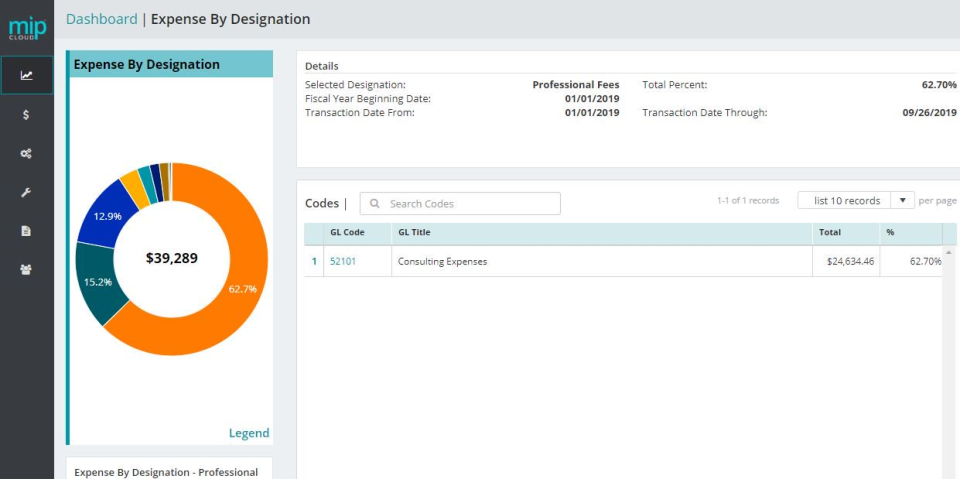The height and width of the screenshot is (479, 960).
Task: Open the list 10 records dropdown arrow
Action: pyautogui.click(x=902, y=200)
